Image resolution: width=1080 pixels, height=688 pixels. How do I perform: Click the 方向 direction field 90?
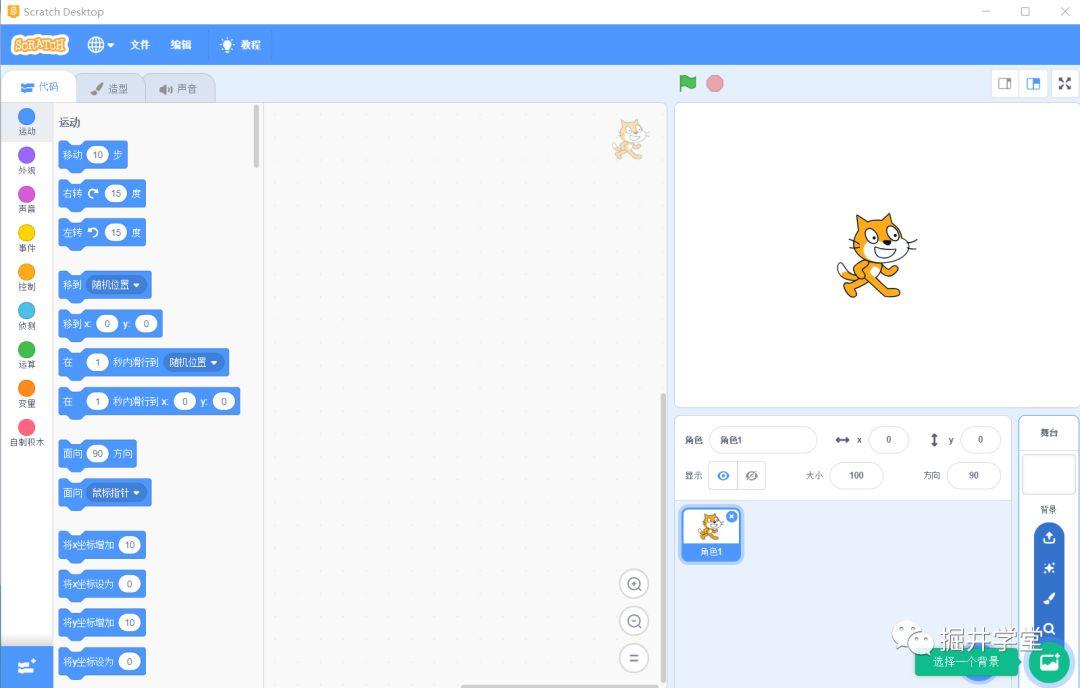tap(973, 475)
